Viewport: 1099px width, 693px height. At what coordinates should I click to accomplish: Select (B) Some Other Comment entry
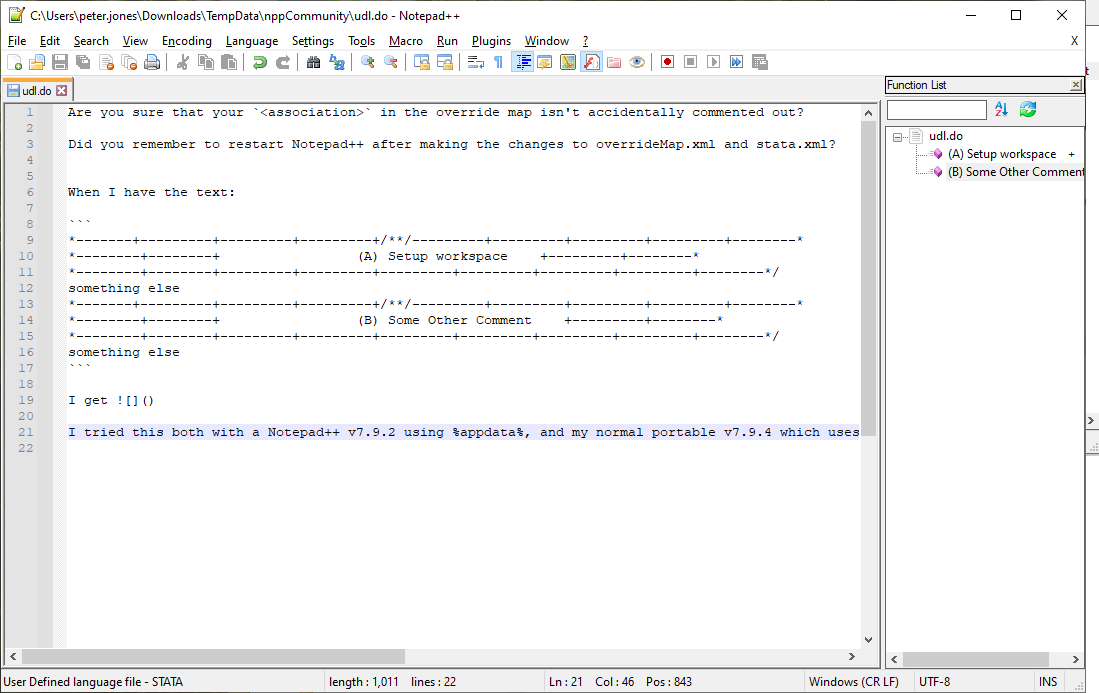tap(1016, 172)
